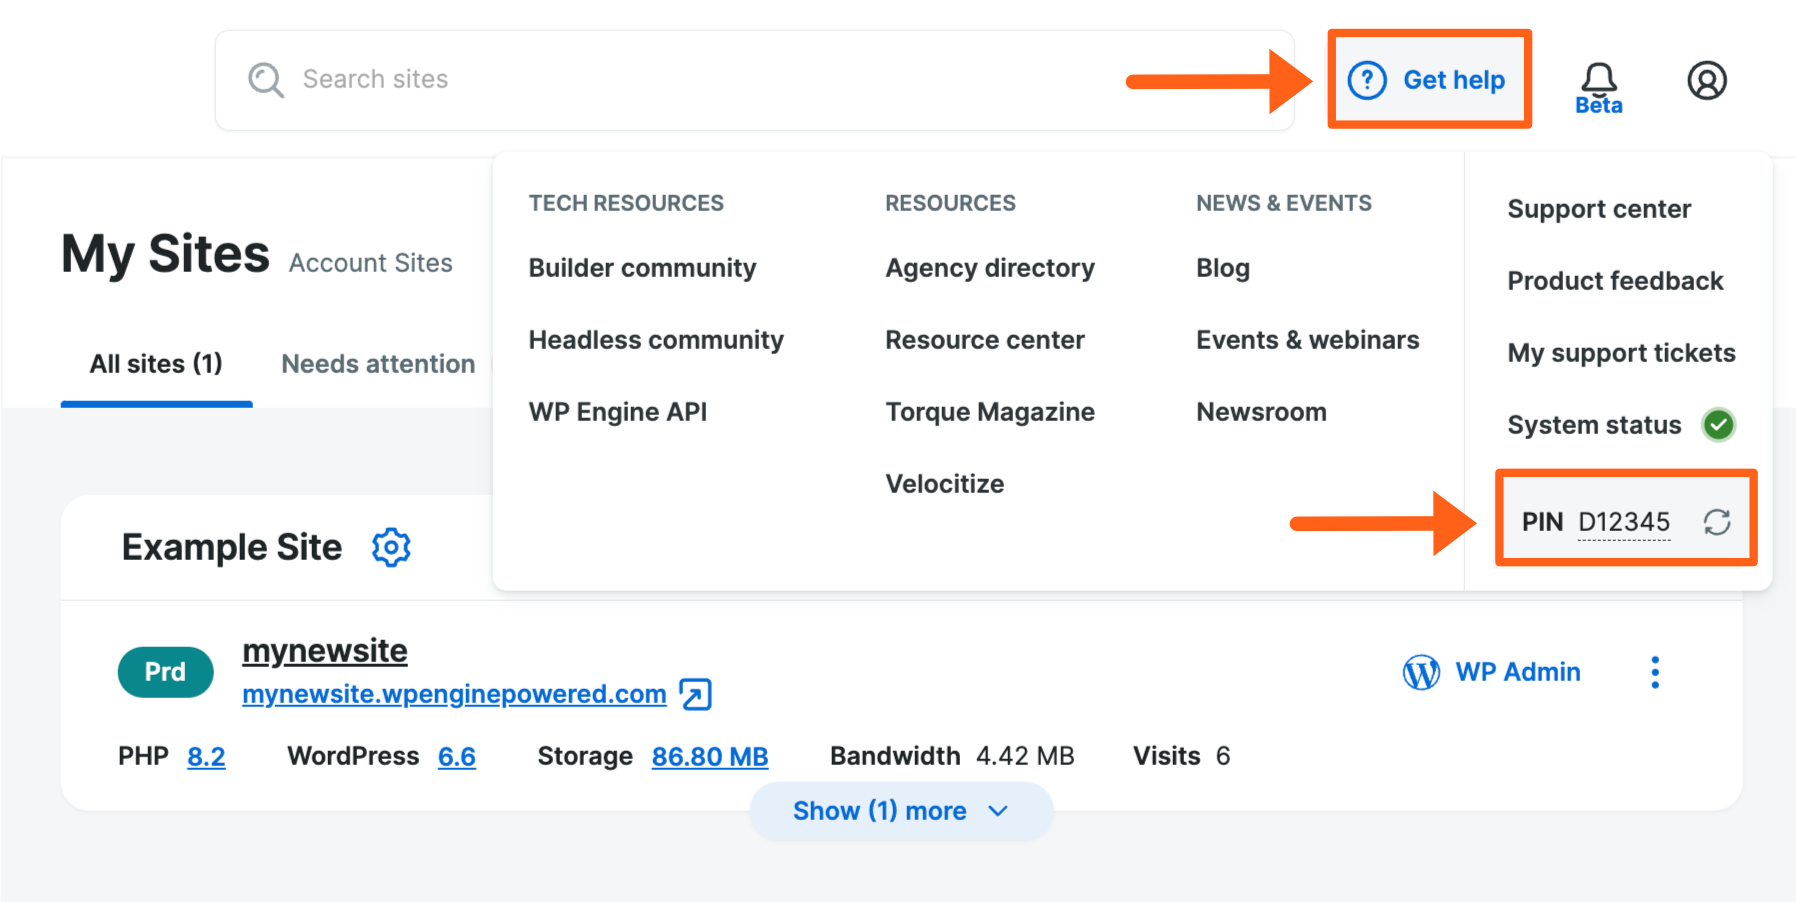Toggle the Get help dropdown menu
The image size is (1796, 902).
pyautogui.click(x=1428, y=80)
